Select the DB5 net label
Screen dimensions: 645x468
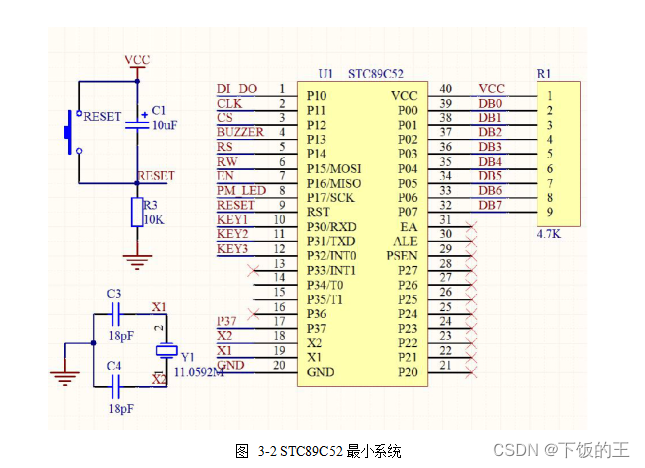tap(490, 176)
